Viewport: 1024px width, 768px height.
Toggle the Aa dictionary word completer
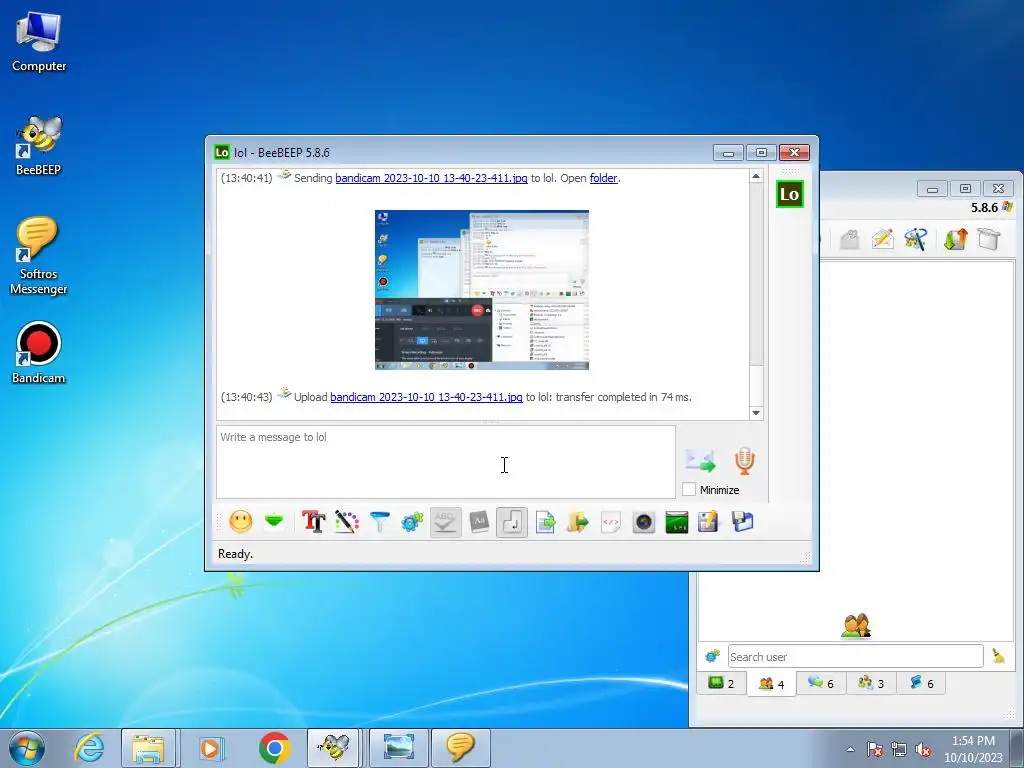[479, 522]
